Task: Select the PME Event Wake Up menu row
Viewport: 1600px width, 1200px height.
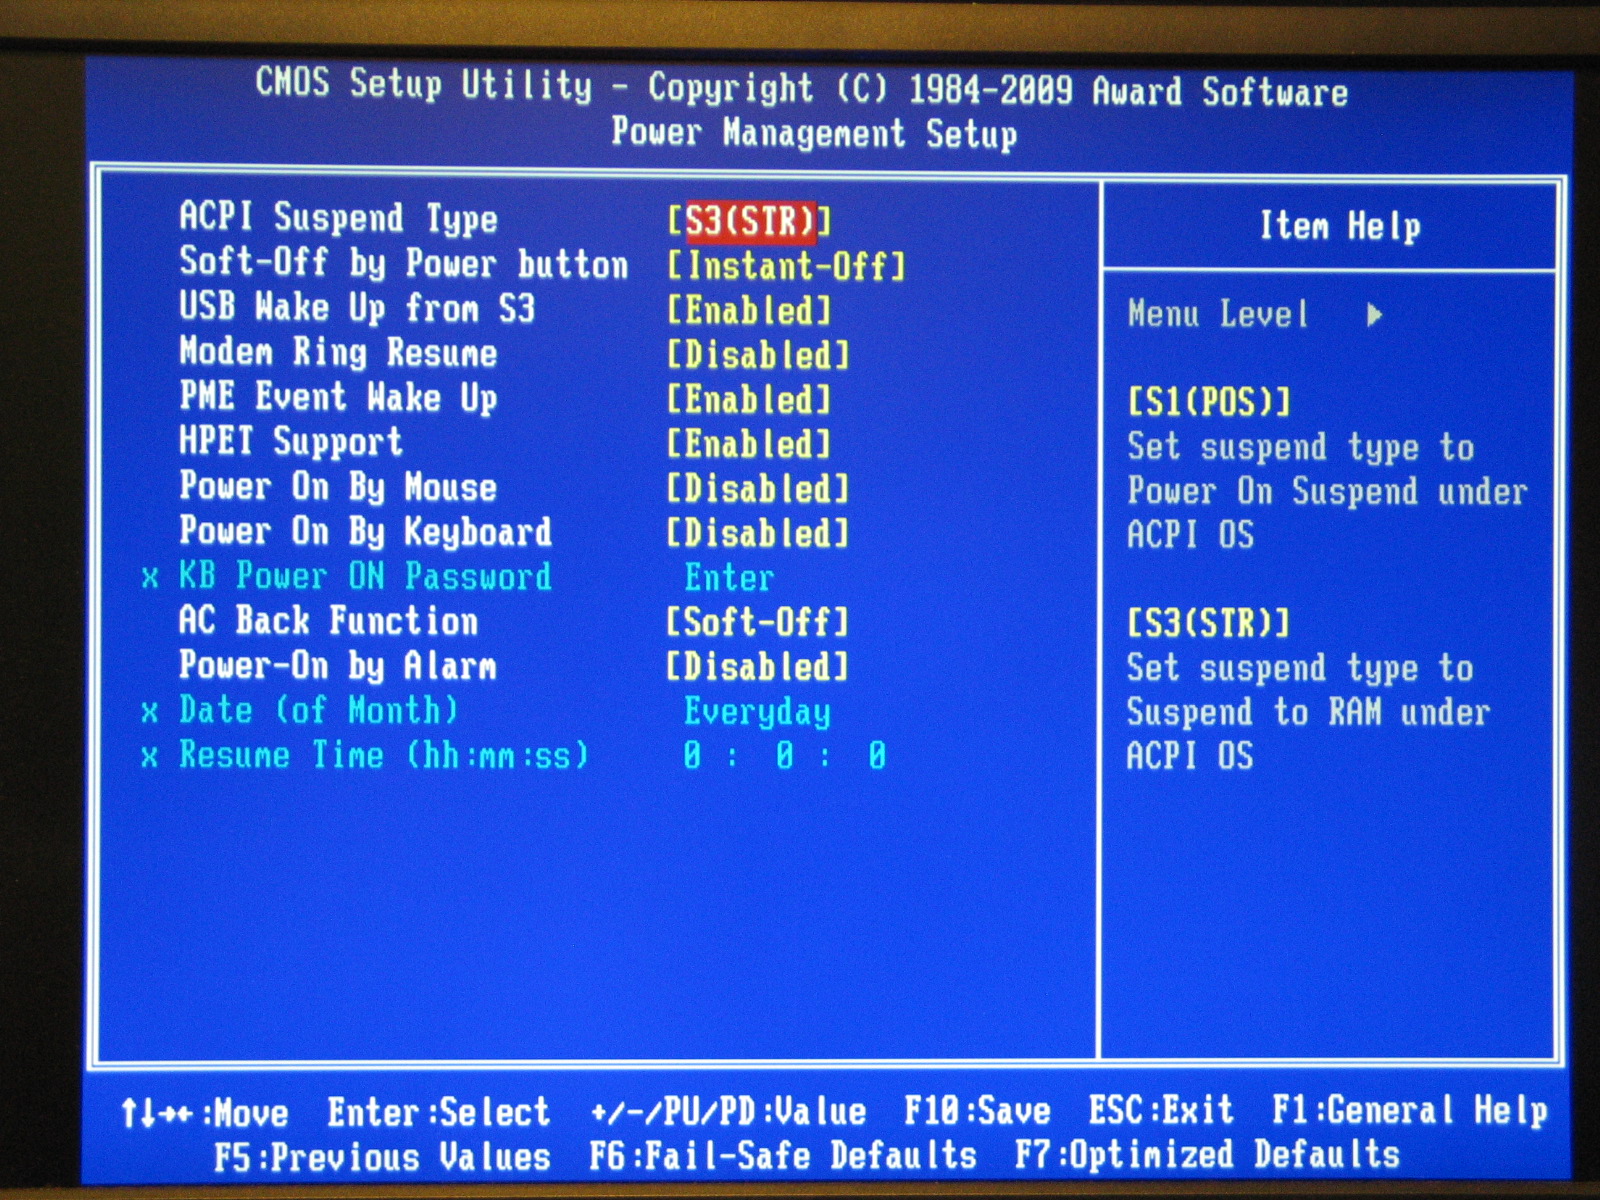Action: (338, 397)
